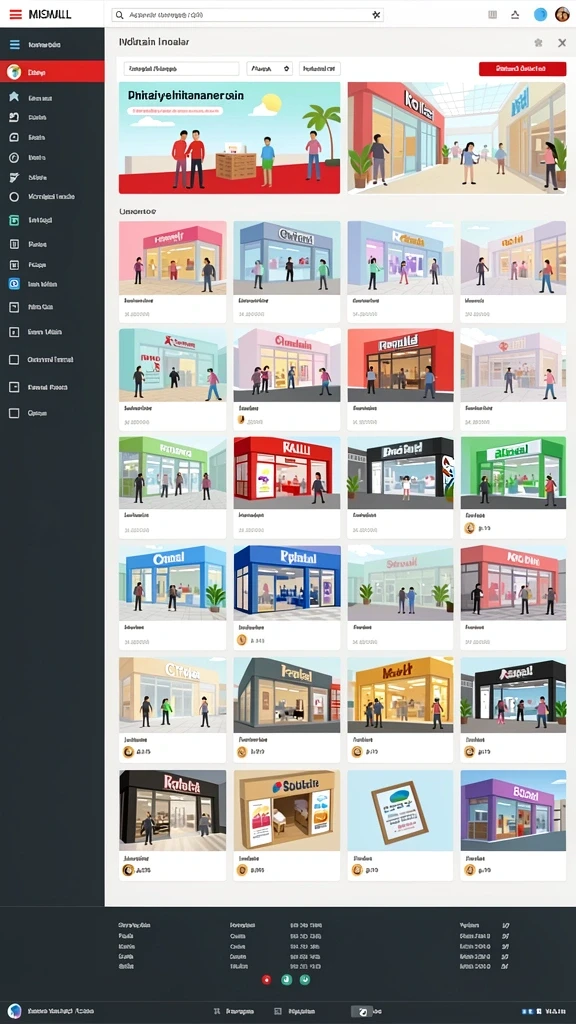Click the small filter box right of the dropdown

(319, 69)
